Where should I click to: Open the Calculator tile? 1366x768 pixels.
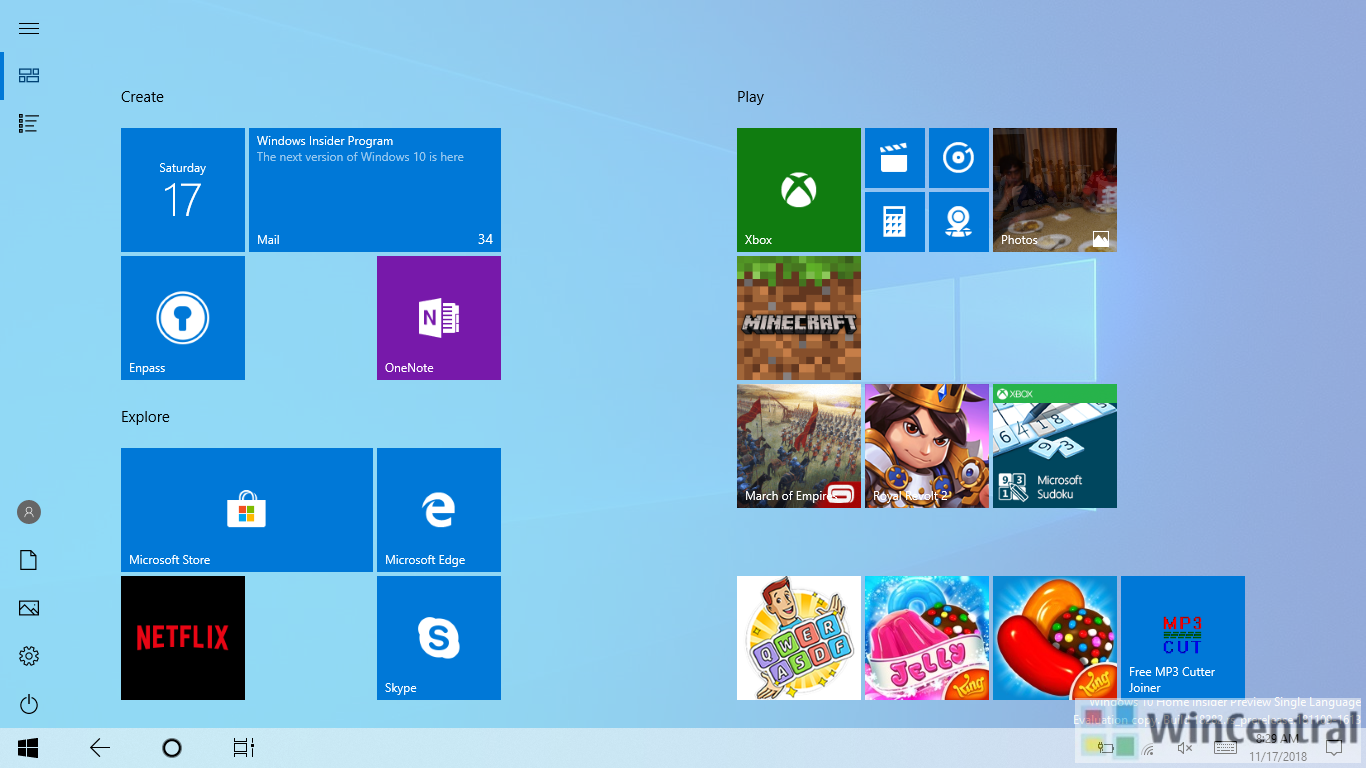pos(895,222)
